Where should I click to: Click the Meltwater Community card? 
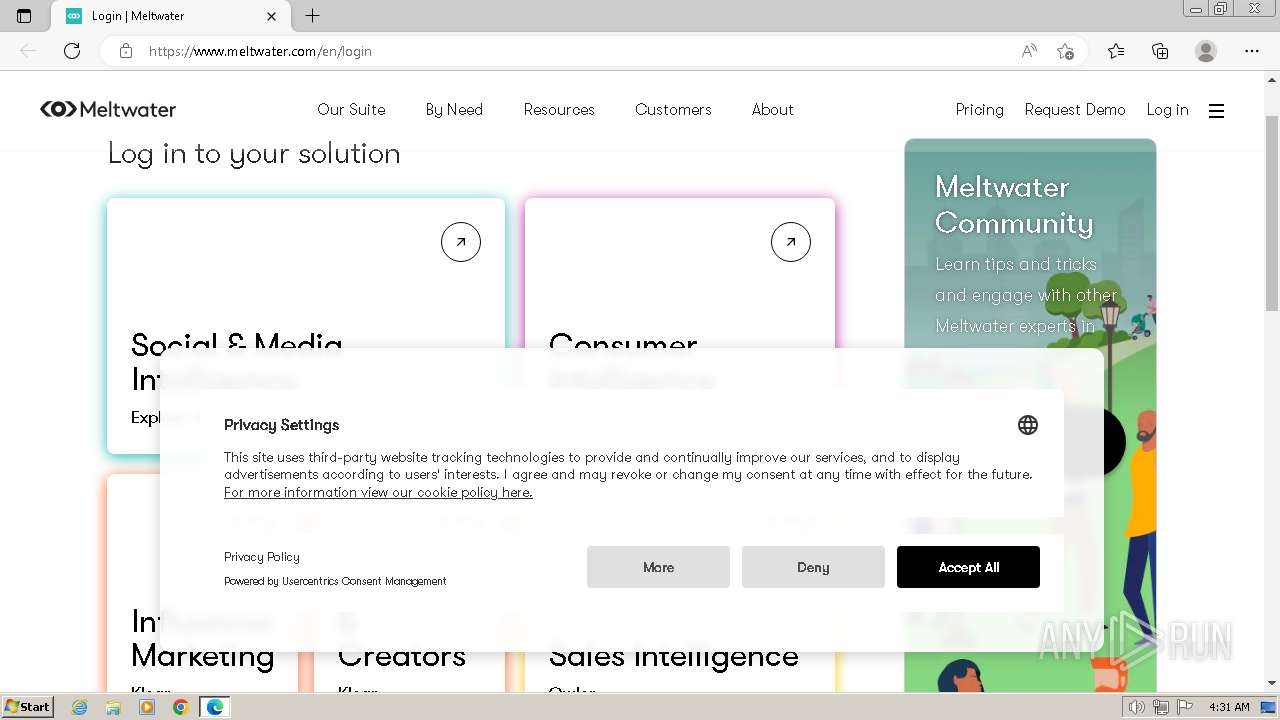pyautogui.click(x=1030, y=415)
